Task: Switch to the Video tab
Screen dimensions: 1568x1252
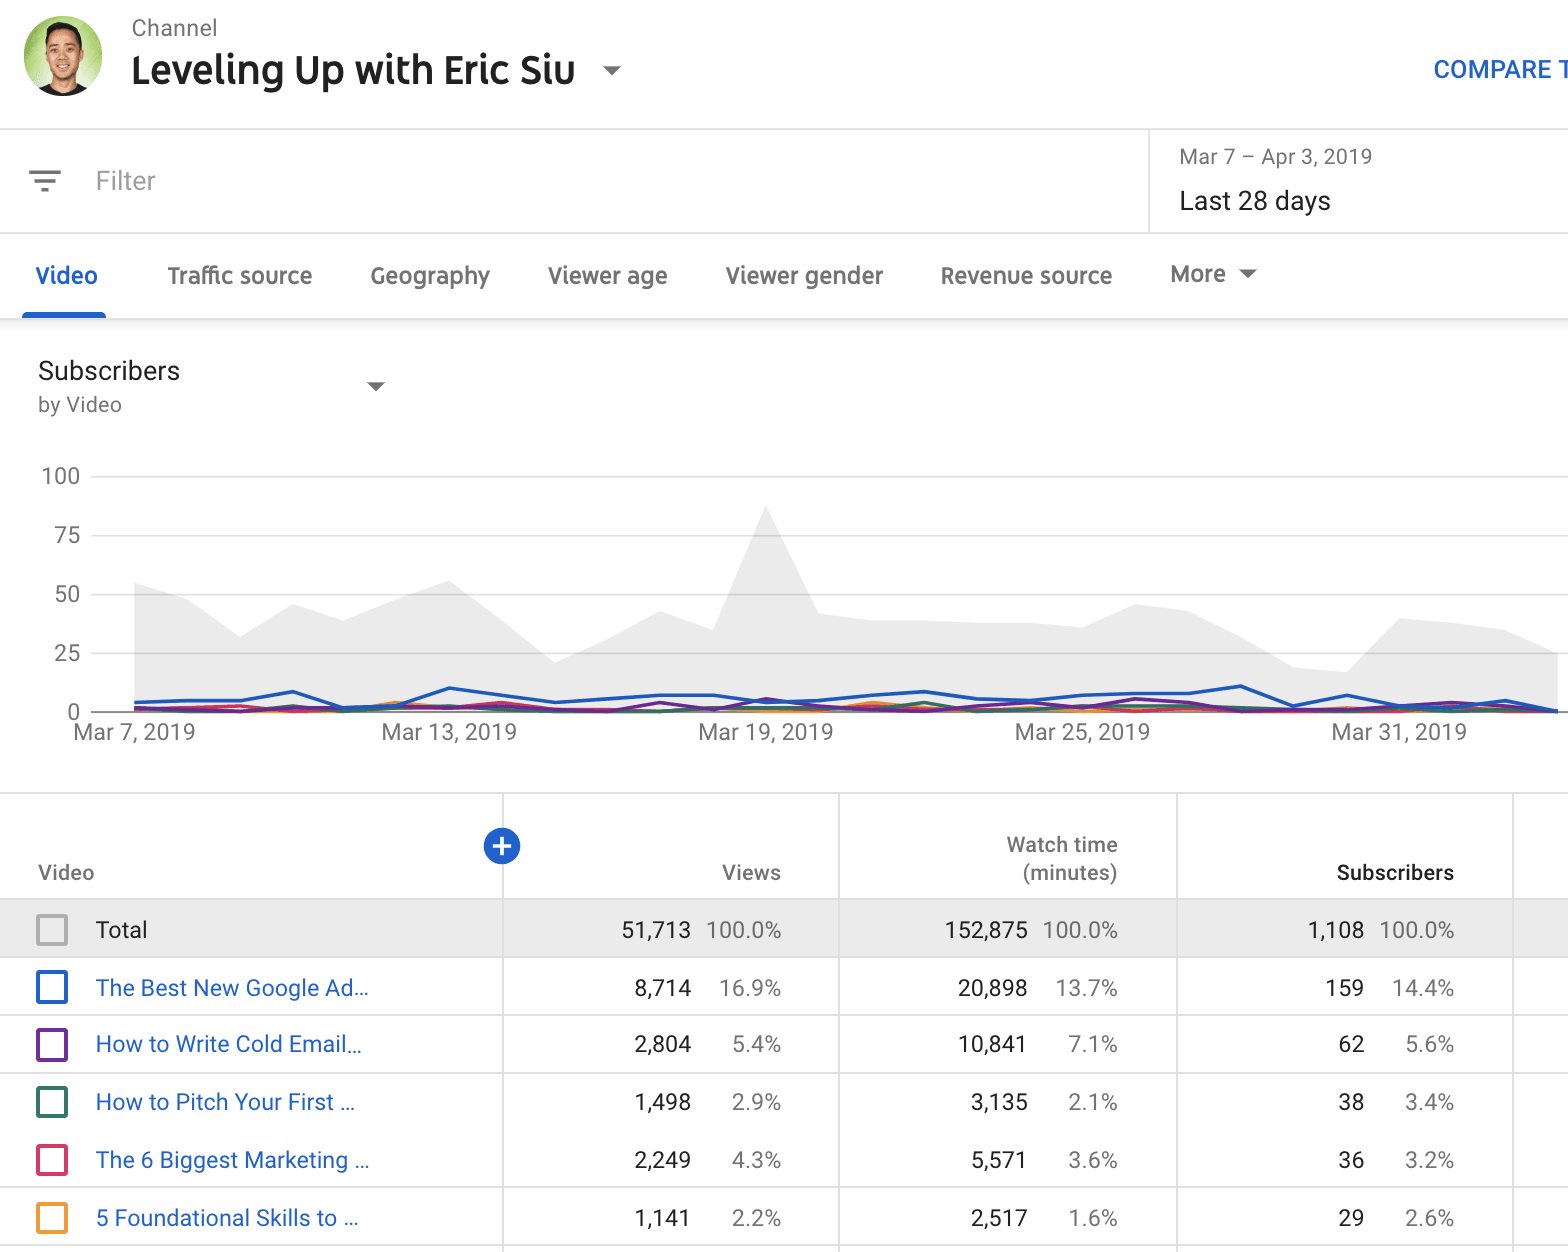Action: pos(67,276)
